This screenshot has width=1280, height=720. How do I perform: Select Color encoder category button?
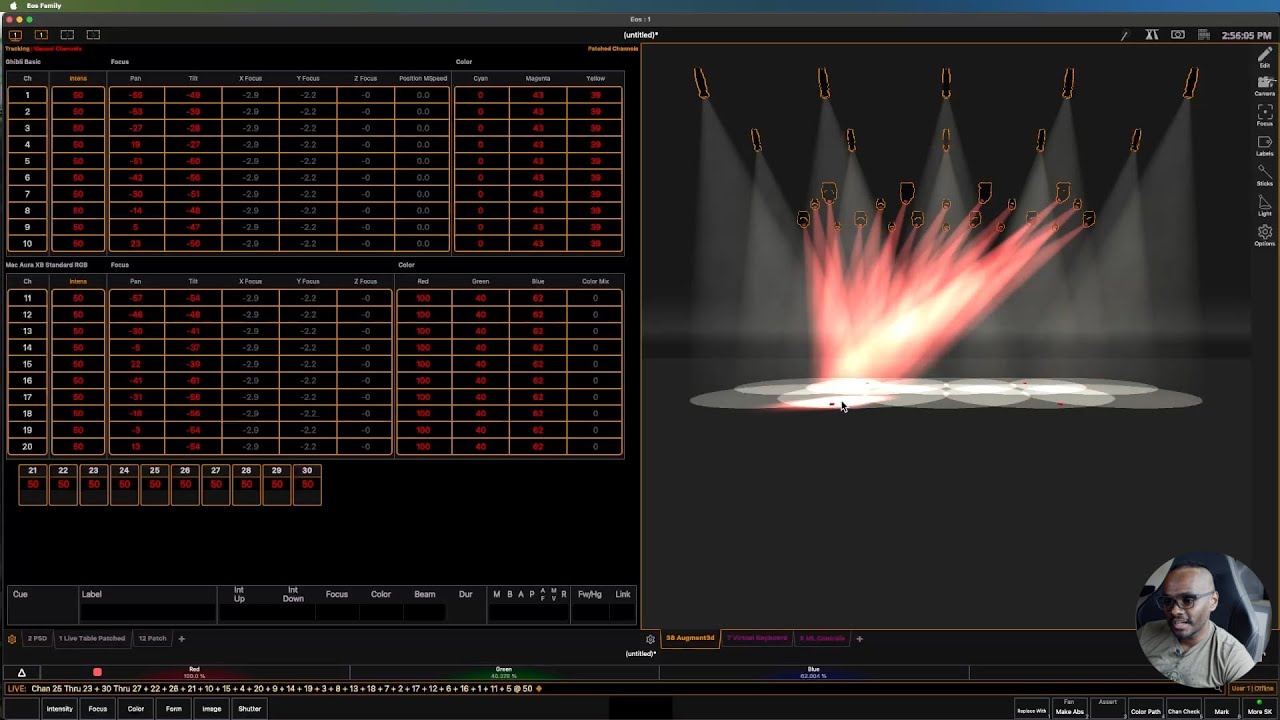tap(135, 709)
